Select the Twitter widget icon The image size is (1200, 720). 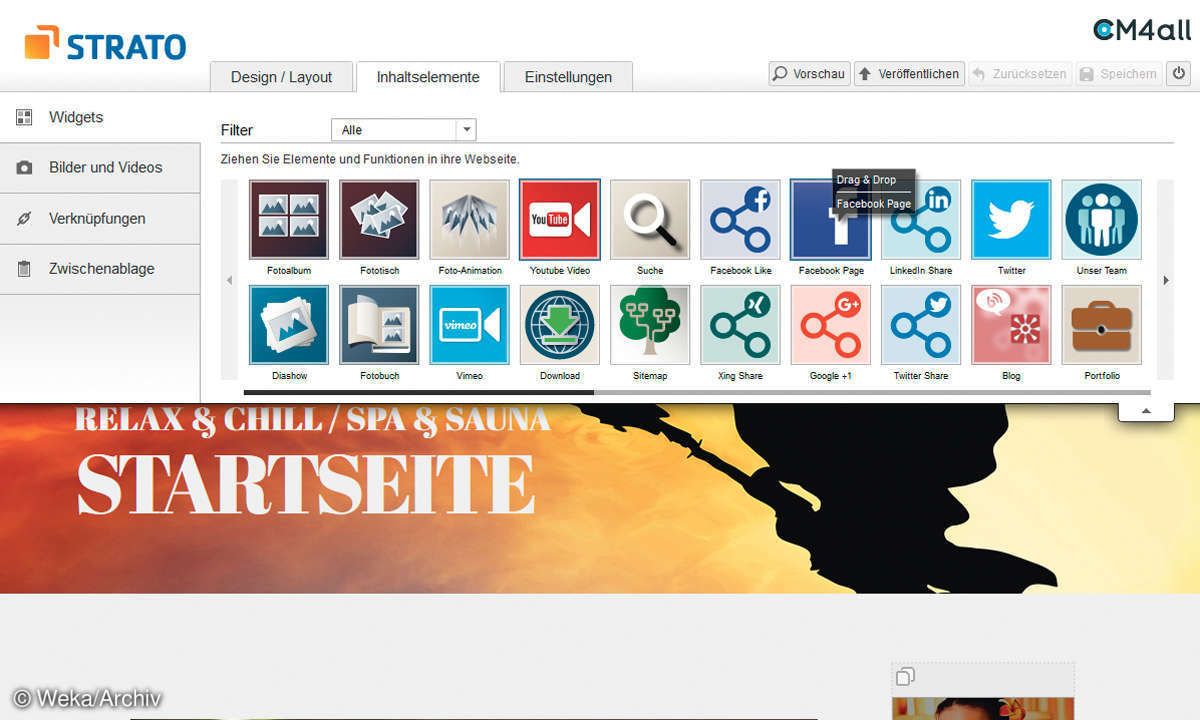(1011, 219)
